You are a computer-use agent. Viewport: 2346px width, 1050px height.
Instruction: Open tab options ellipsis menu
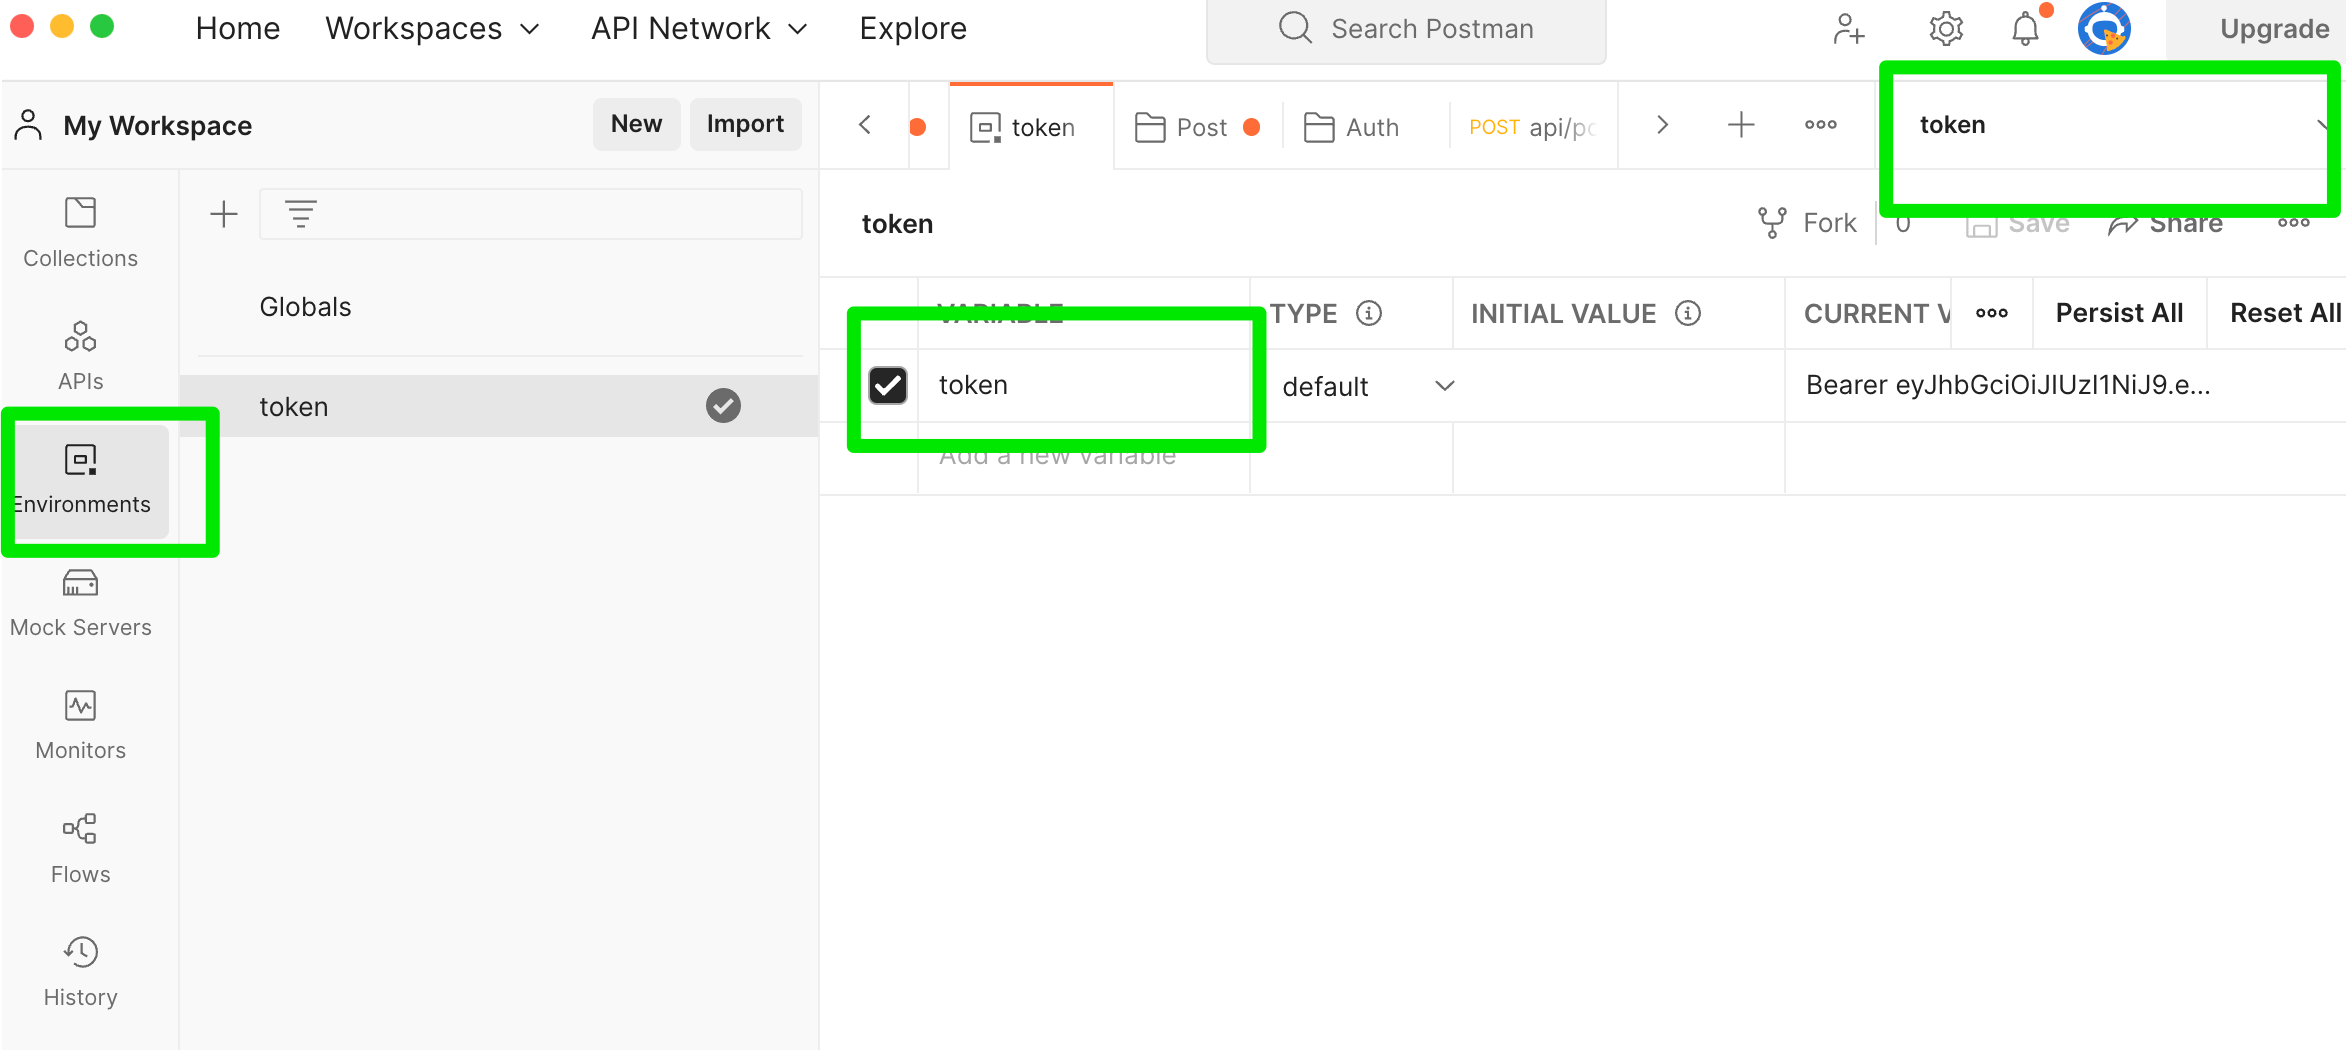(1821, 125)
